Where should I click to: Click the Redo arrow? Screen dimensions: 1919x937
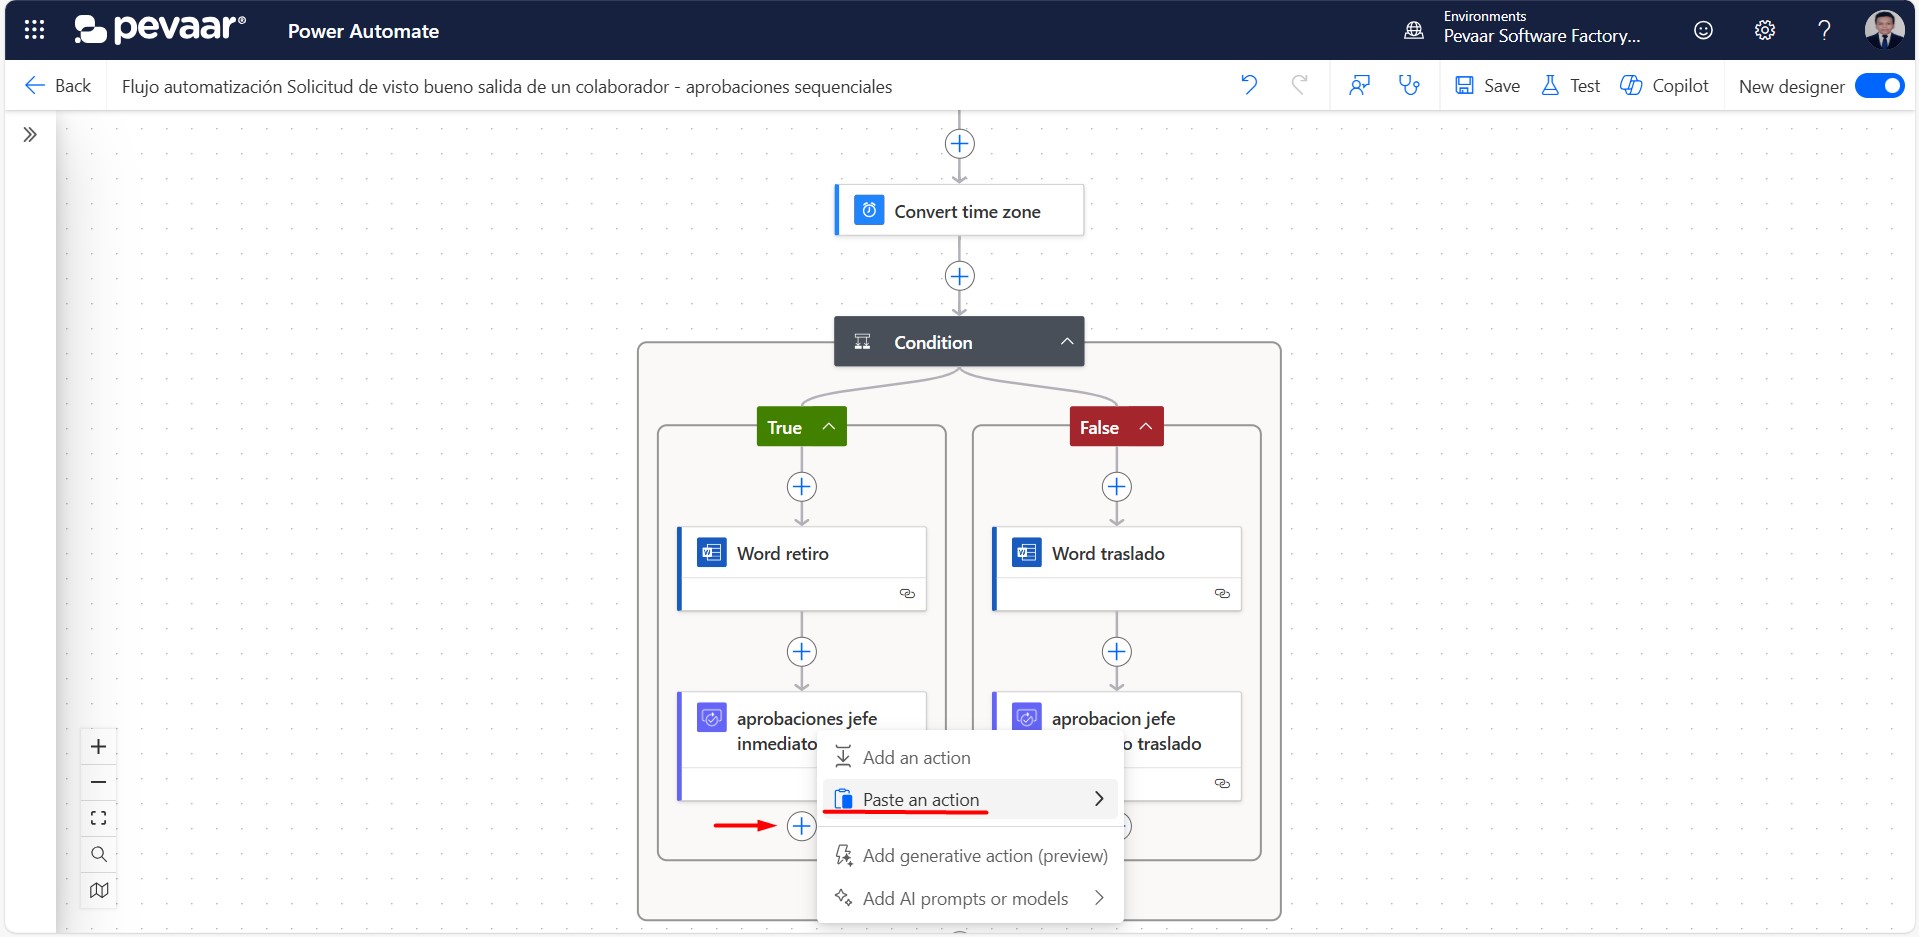pyautogui.click(x=1300, y=85)
